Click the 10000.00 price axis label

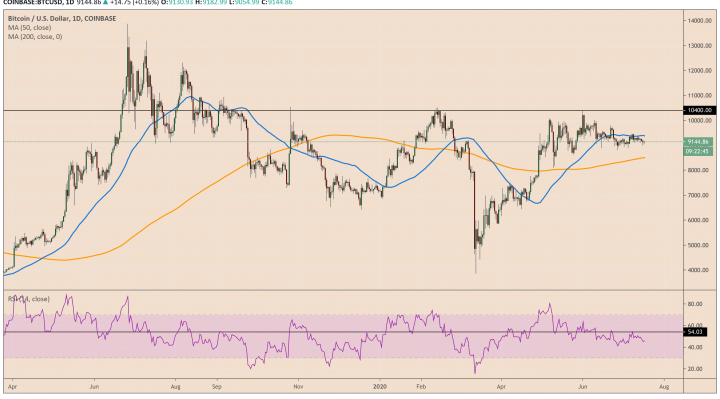700,121
